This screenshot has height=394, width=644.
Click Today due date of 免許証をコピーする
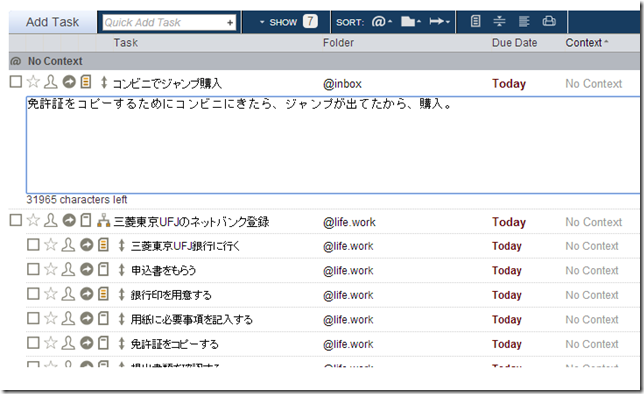[507, 344]
